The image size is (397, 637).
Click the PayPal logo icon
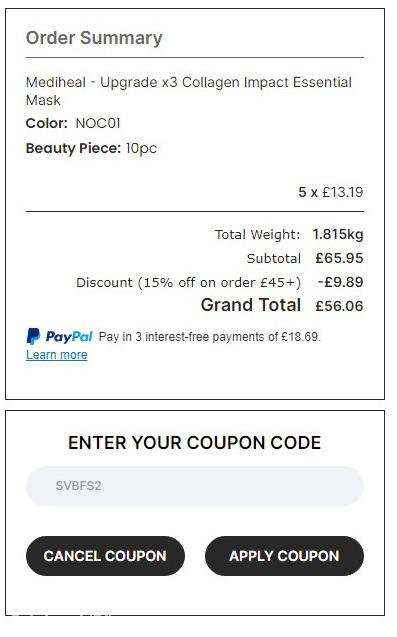(33, 336)
